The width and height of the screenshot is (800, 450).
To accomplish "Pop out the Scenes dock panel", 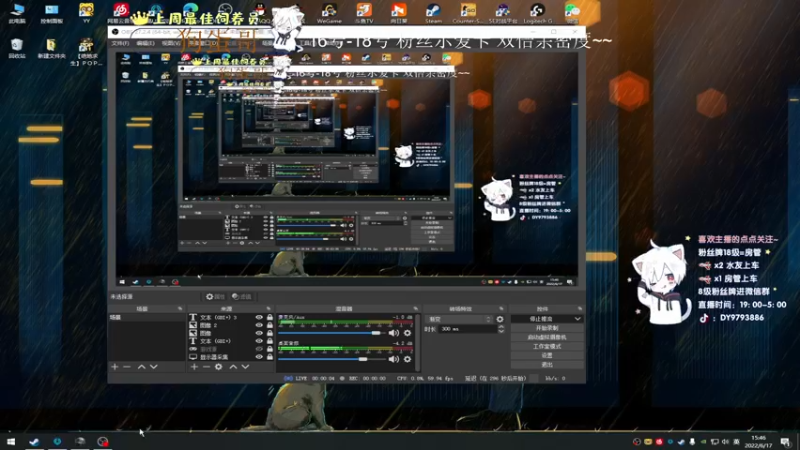I will tap(180, 309).
